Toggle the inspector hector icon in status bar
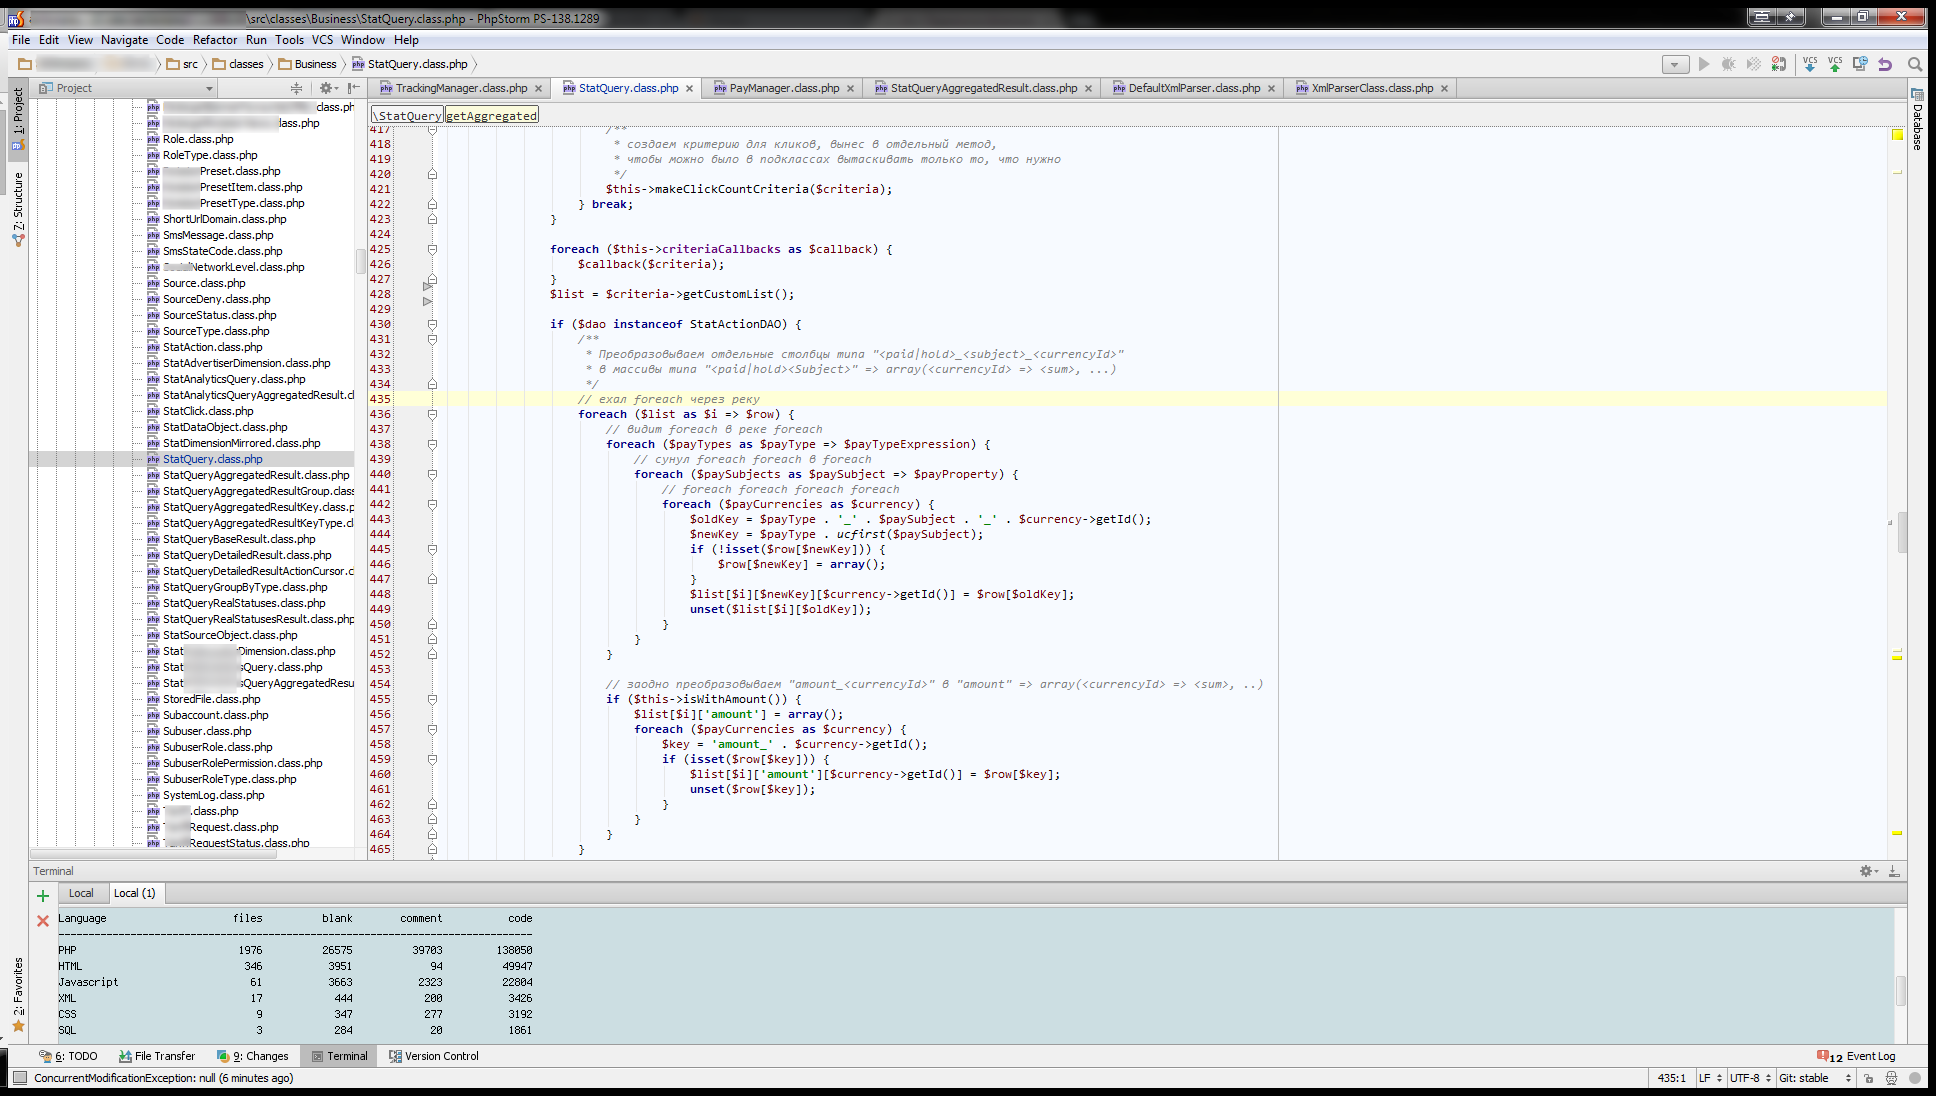1936x1096 pixels. pos(1891,1078)
